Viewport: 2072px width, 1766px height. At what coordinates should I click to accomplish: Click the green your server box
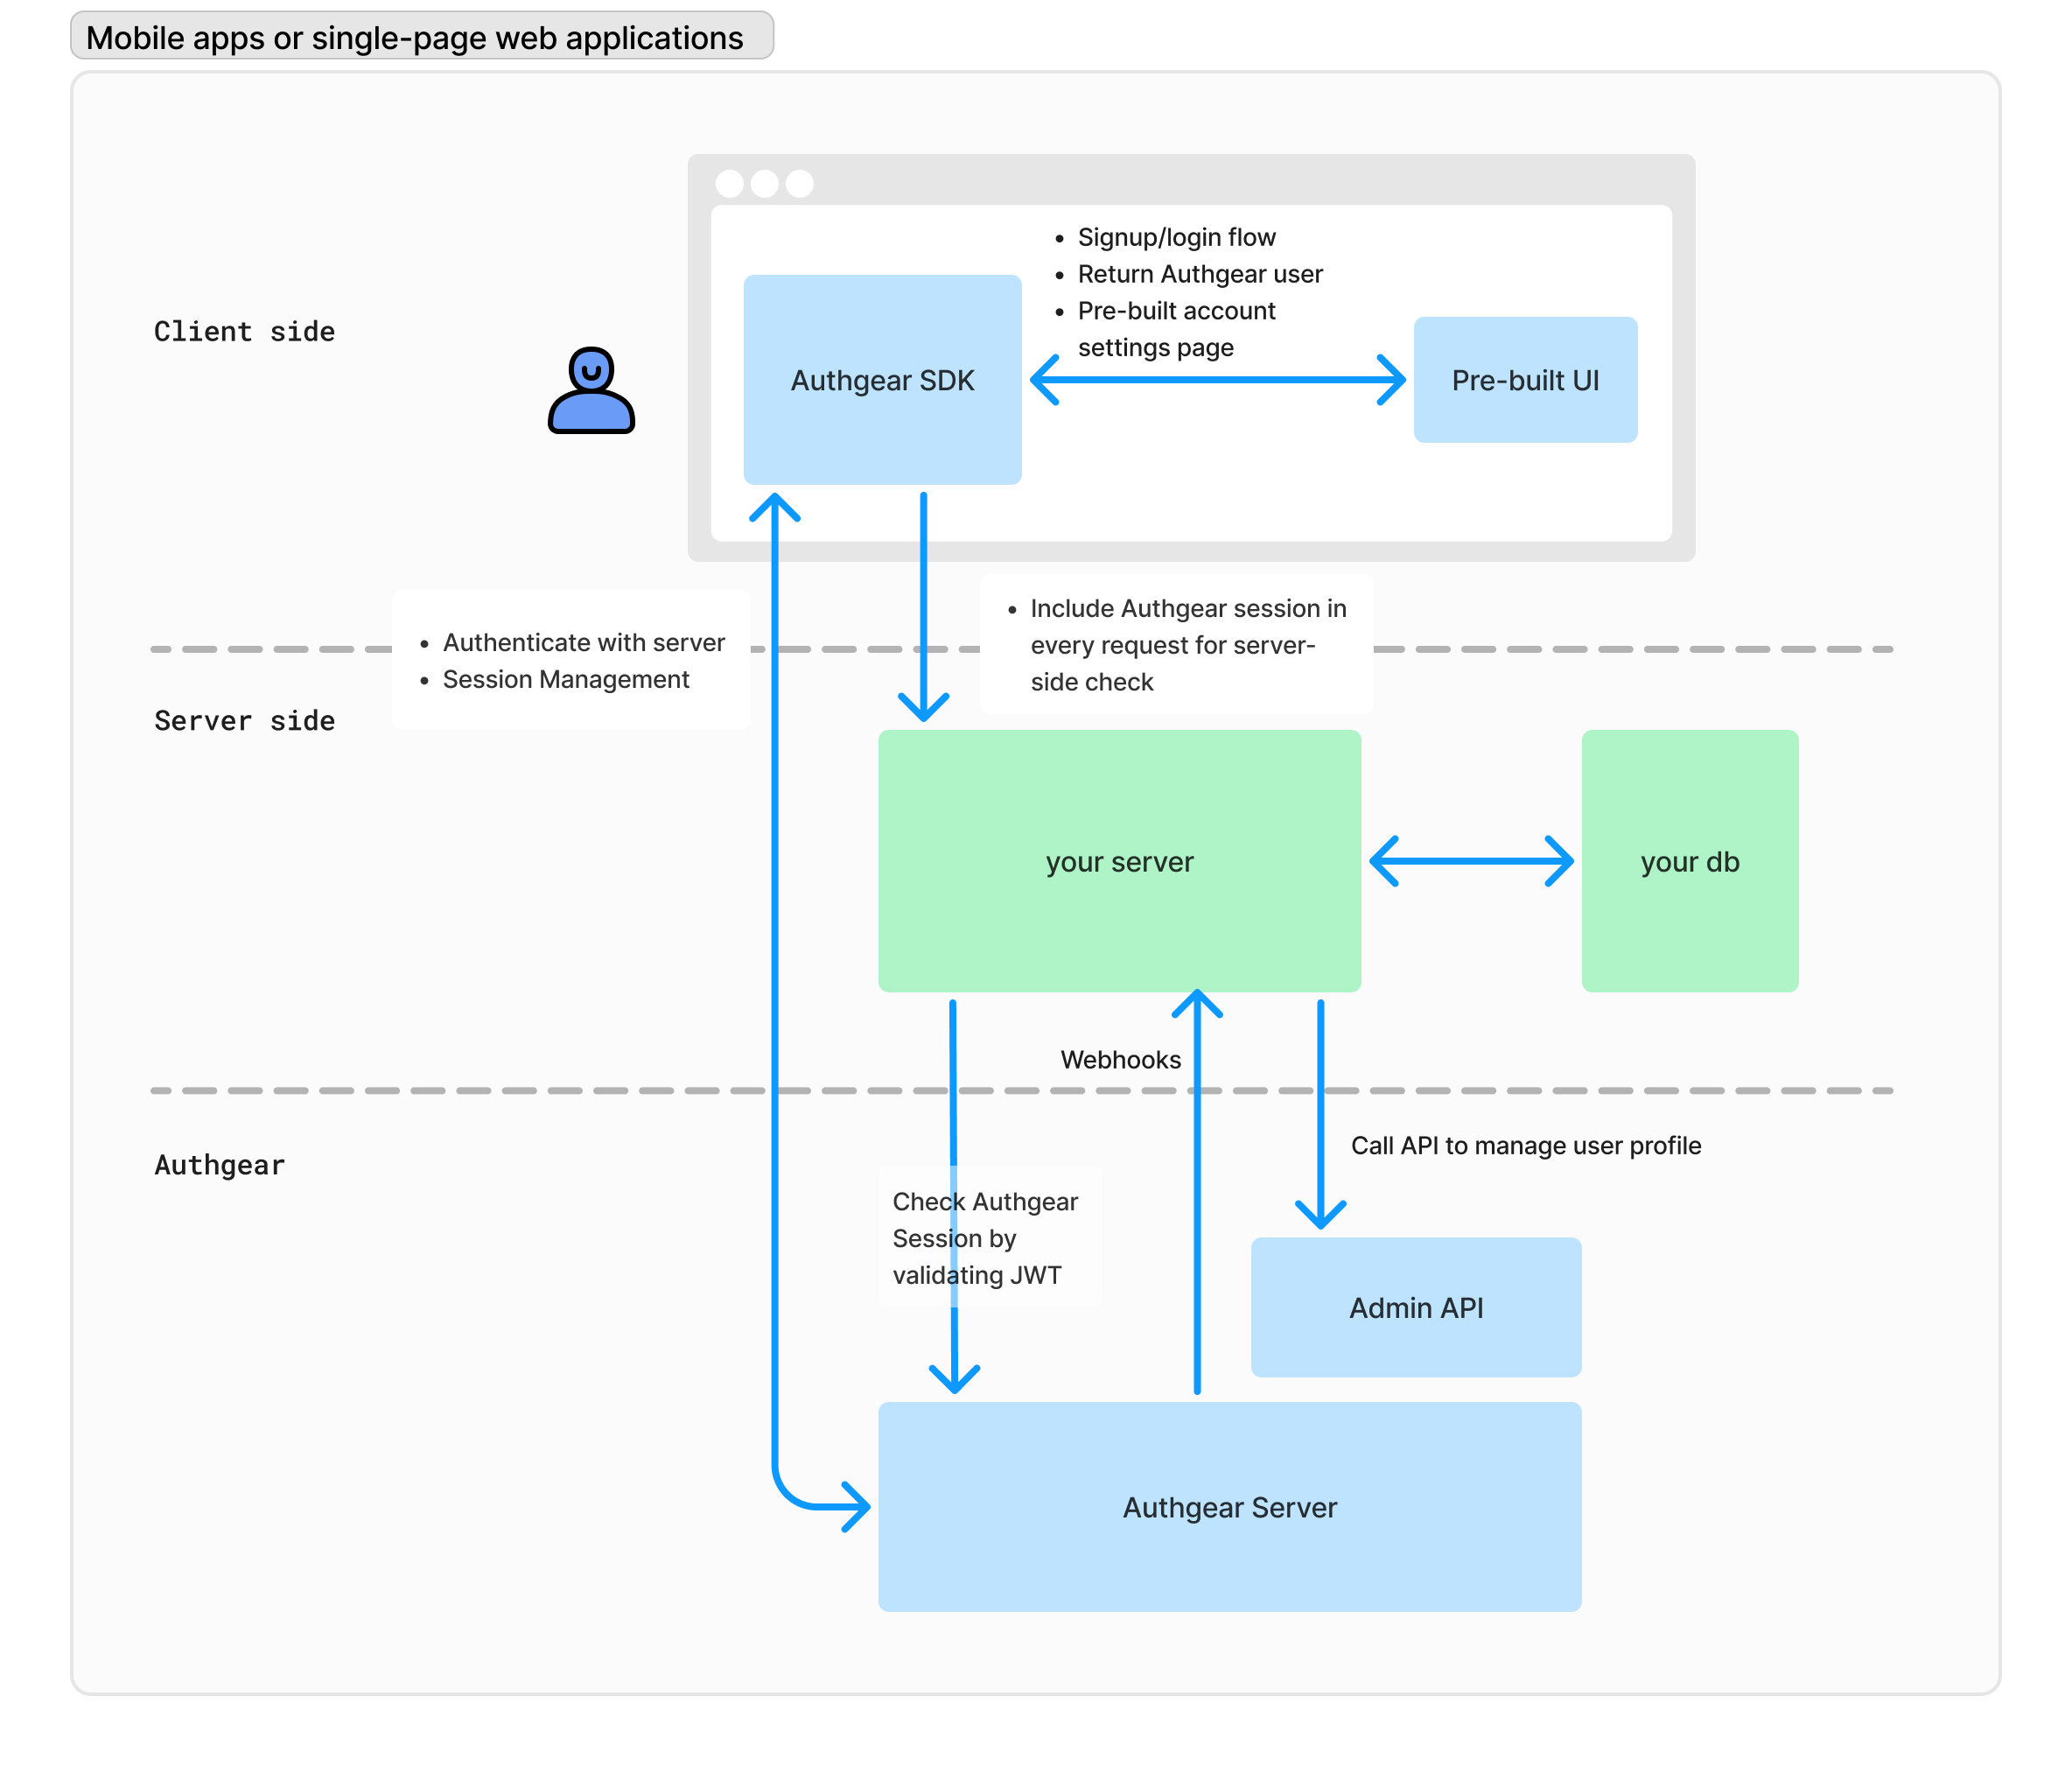[x=1118, y=861]
